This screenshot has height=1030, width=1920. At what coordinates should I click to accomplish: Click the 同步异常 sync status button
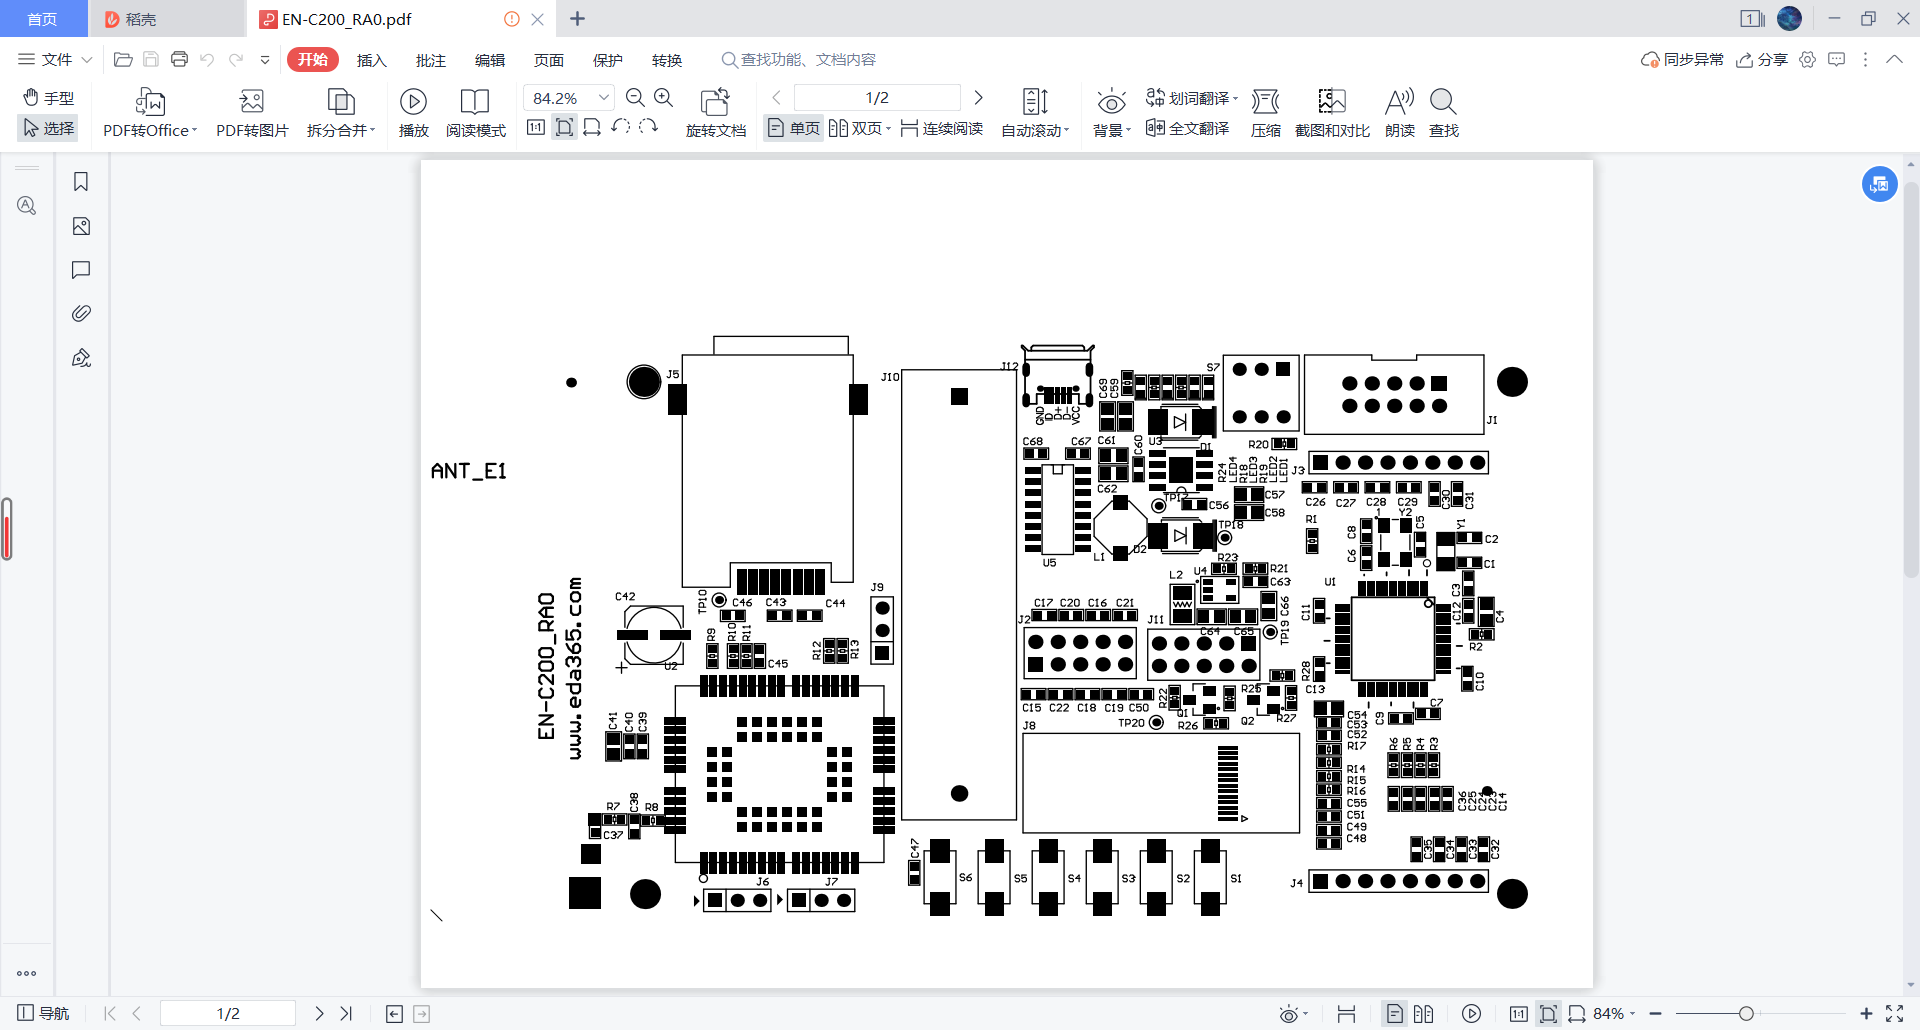tap(1682, 60)
